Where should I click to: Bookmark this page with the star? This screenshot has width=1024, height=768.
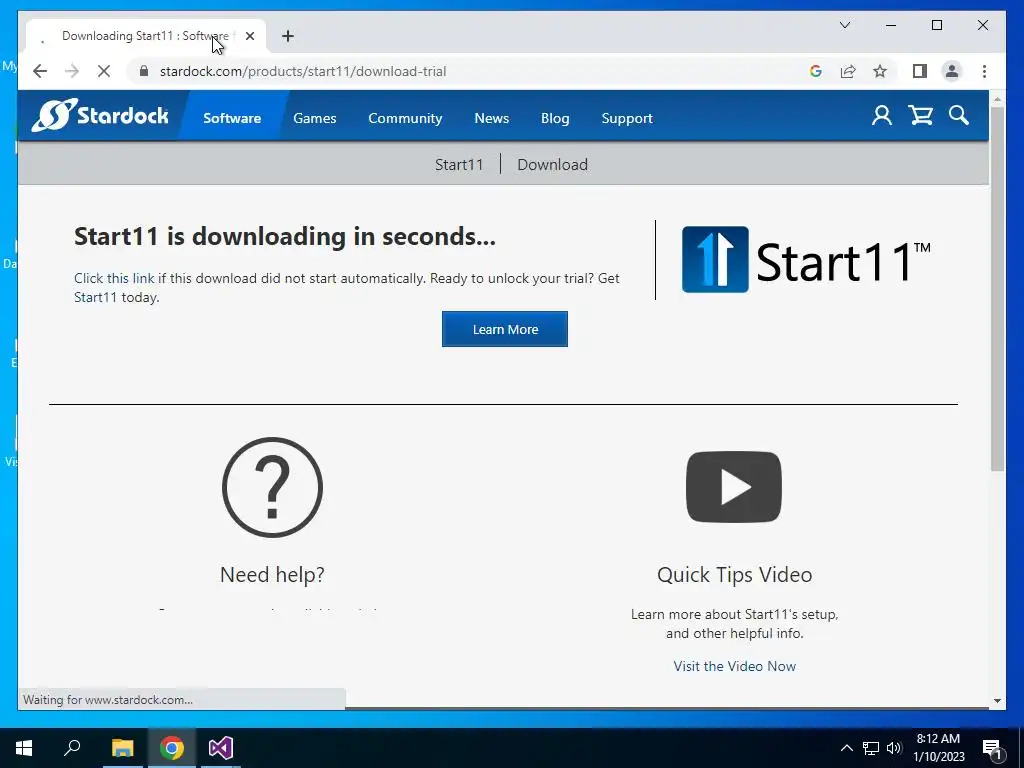pyautogui.click(x=880, y=71)
